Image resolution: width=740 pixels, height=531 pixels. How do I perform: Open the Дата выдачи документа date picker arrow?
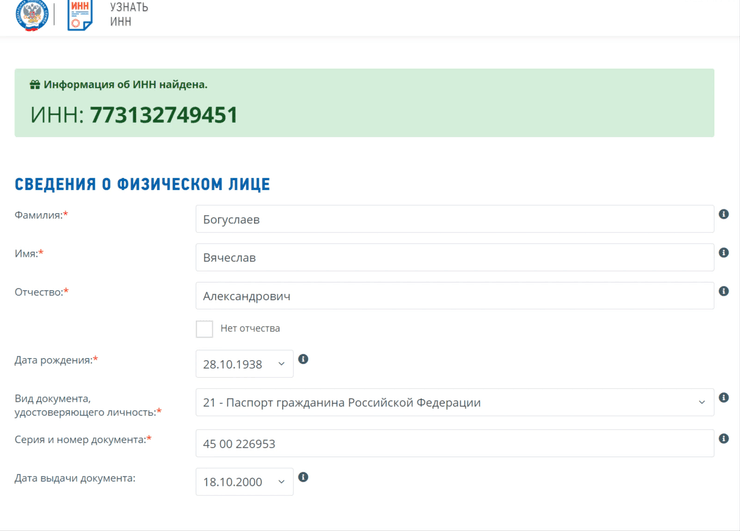281,482
